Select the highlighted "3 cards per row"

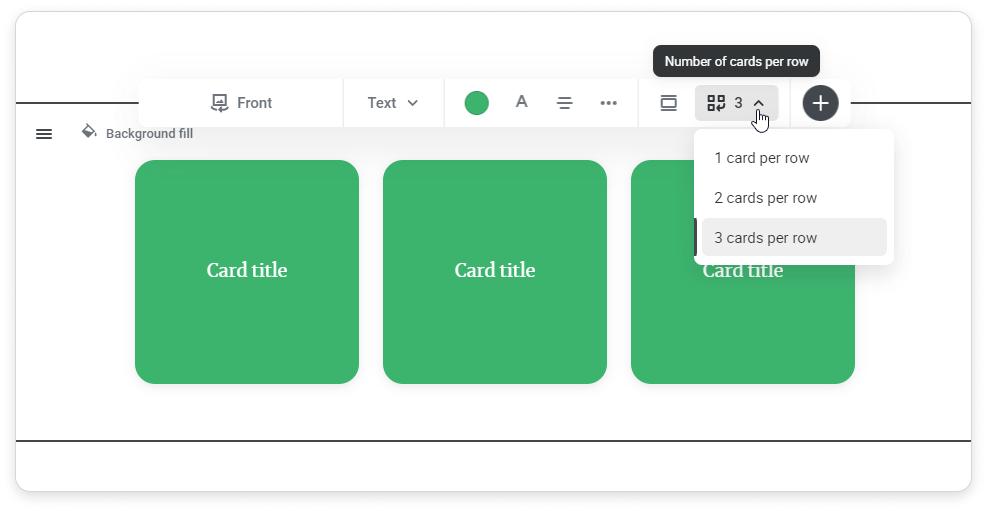coord(765,238)
